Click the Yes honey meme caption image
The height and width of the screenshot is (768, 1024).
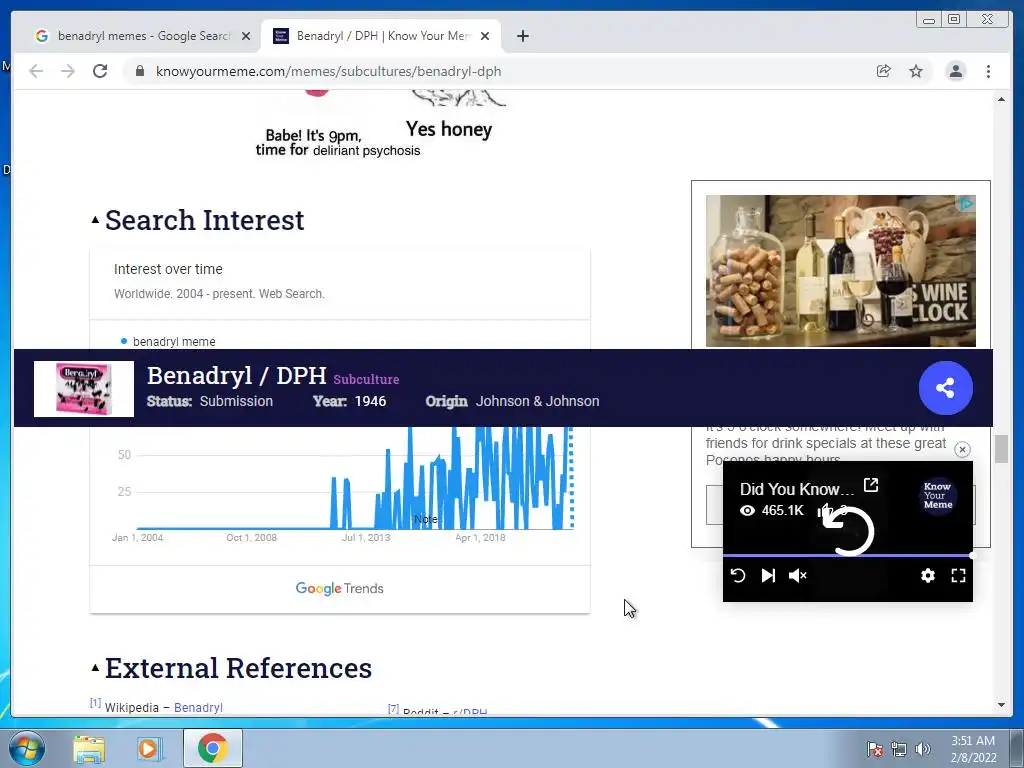[x=449, y=129]
